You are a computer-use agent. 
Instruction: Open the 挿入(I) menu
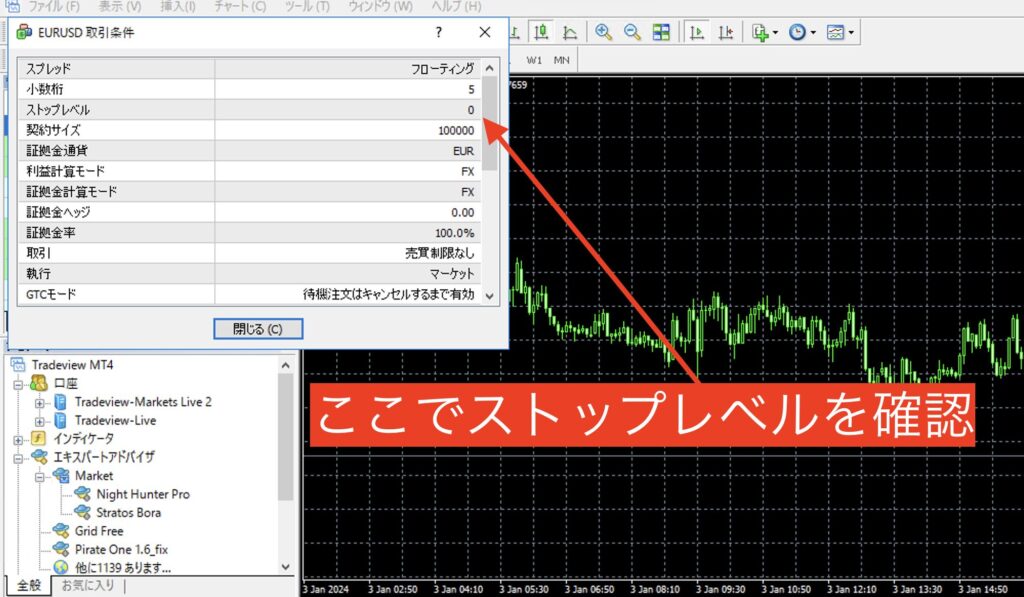[x=178, y=7]
